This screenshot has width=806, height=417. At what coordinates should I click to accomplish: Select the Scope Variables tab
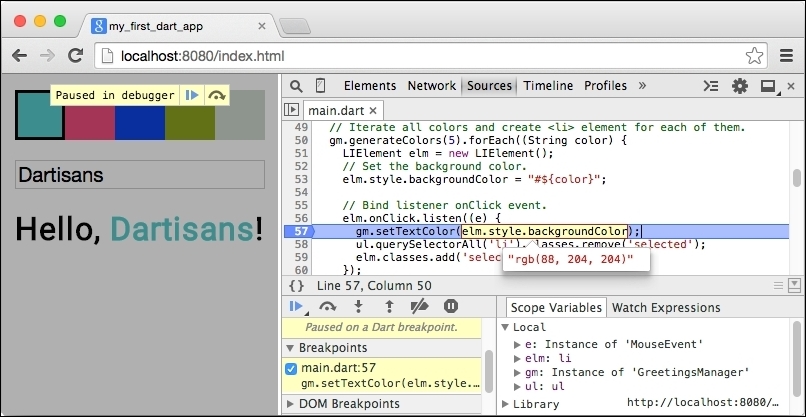click(556, 308)
